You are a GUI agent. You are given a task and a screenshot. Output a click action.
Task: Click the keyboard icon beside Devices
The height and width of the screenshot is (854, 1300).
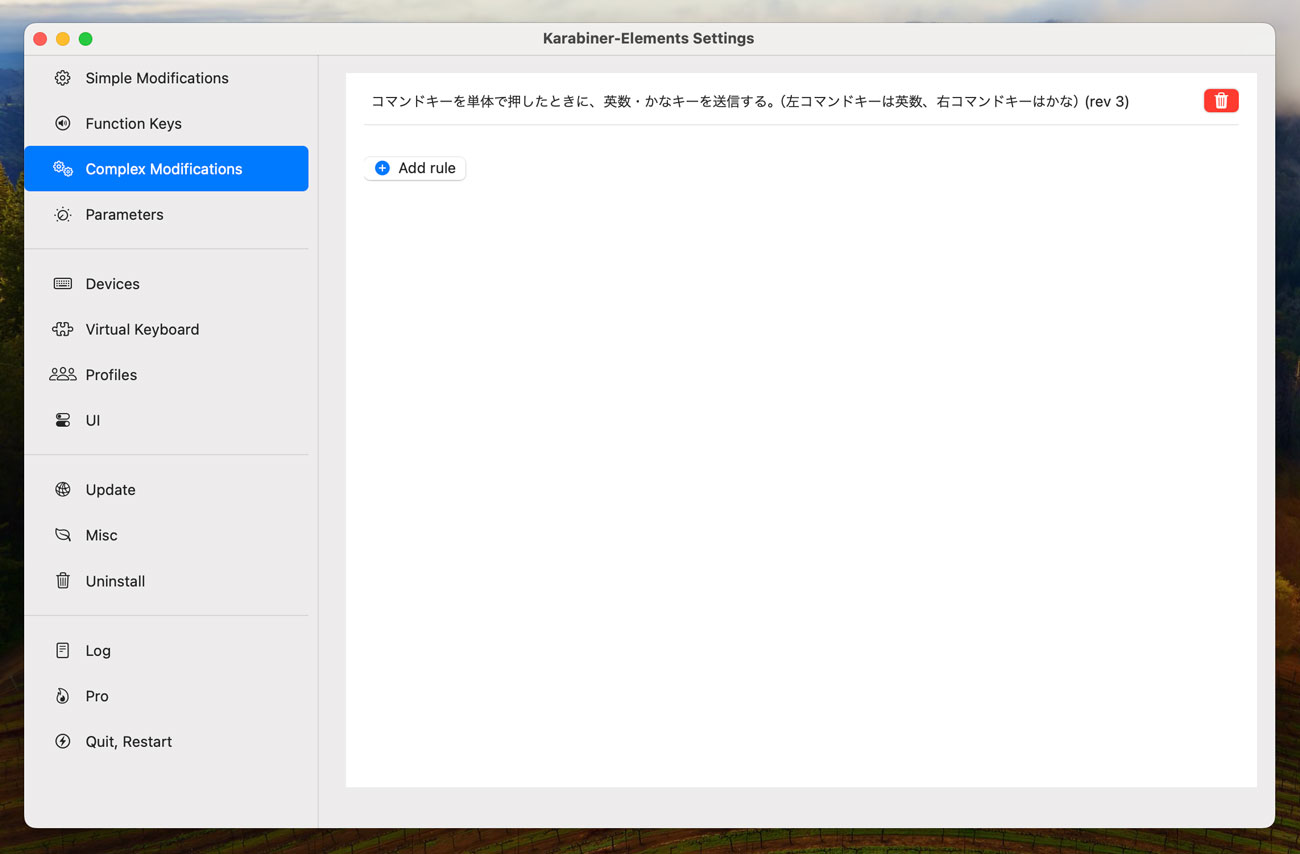click(63, 284)
